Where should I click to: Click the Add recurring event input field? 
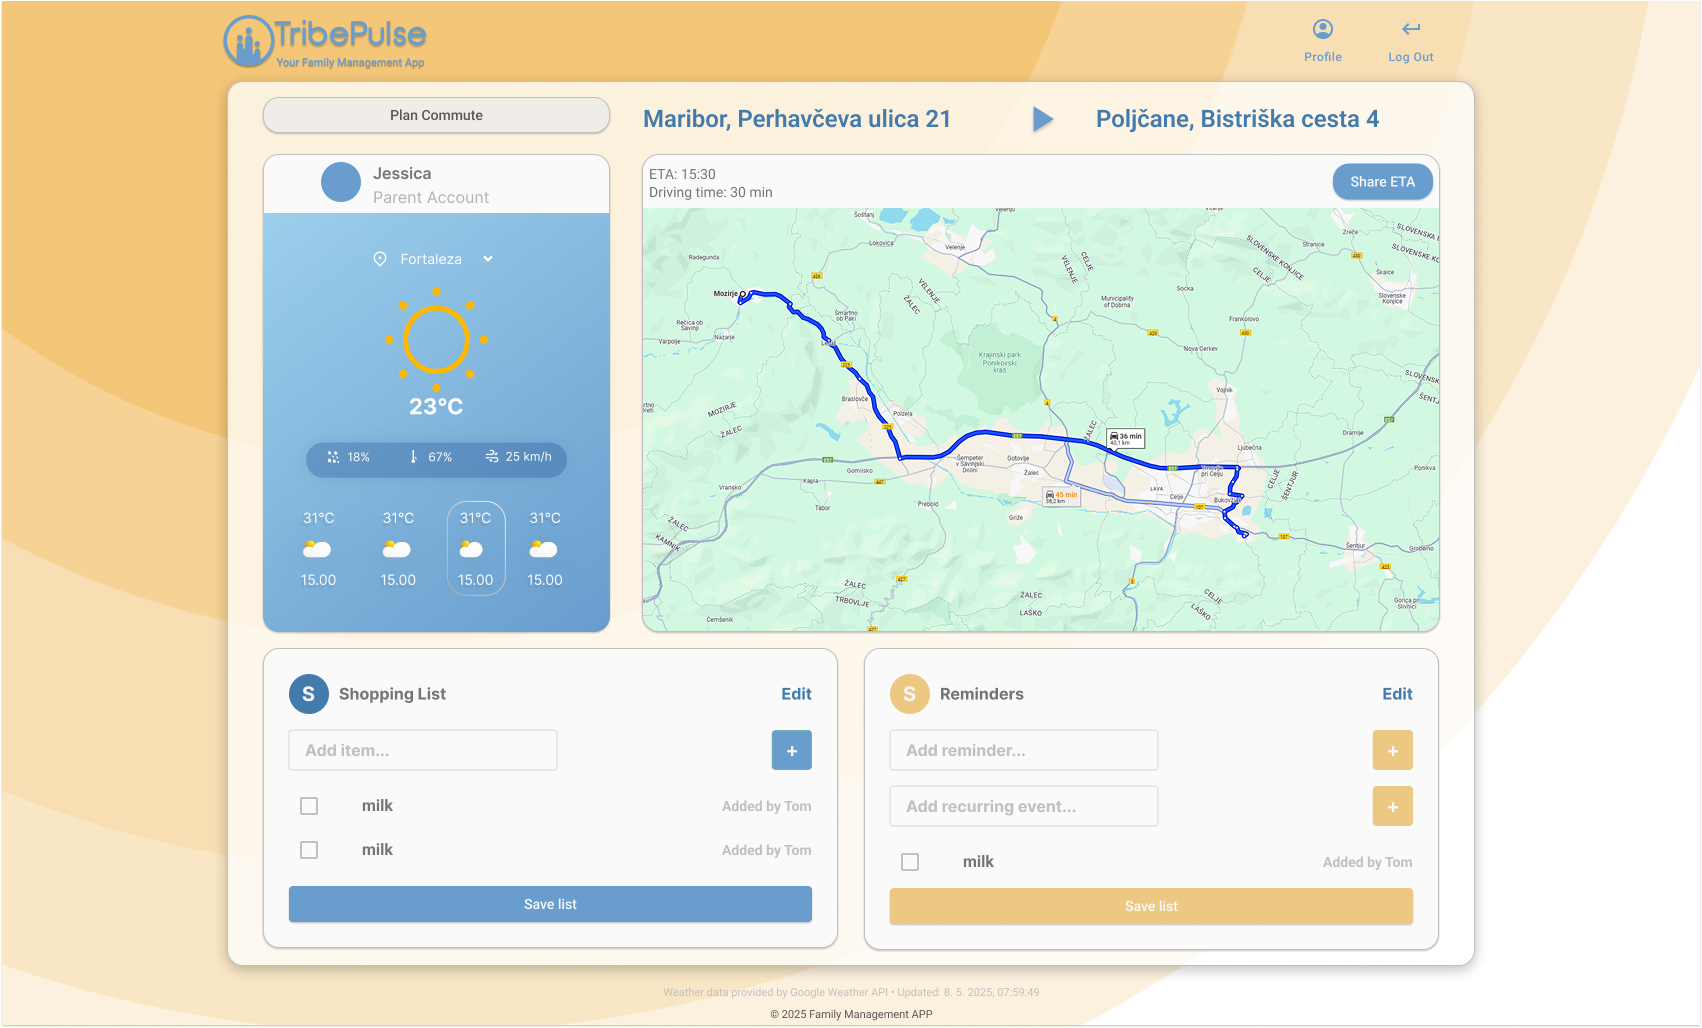click(1023, 806)
